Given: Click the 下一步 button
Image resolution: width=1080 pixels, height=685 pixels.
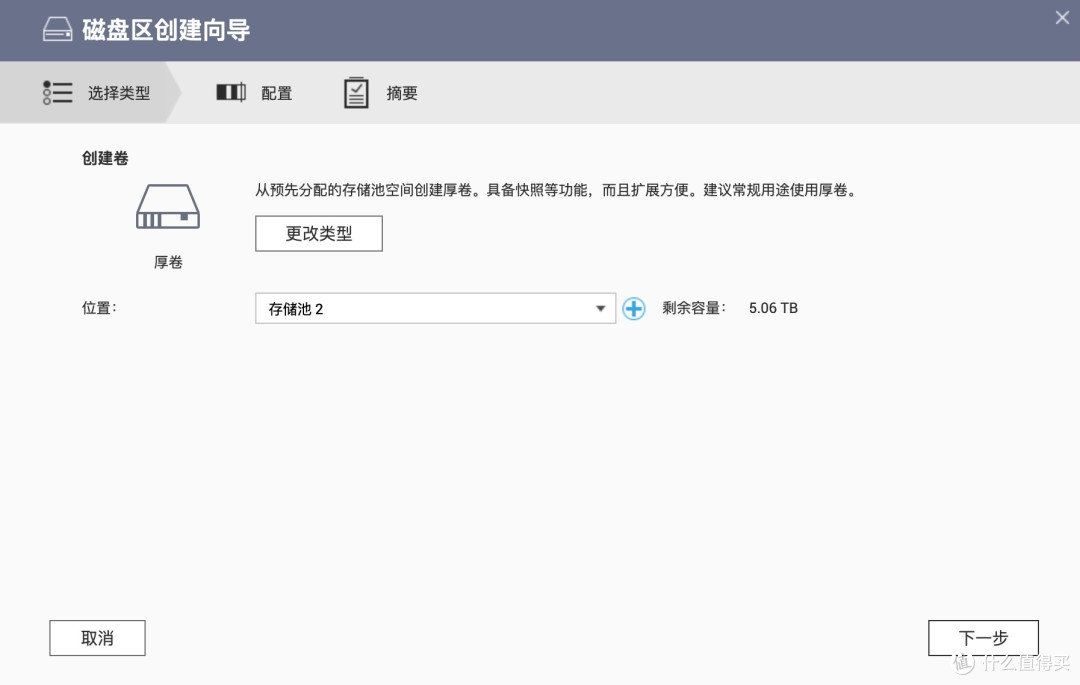Looking at the screenshot, I should [983, 637].
